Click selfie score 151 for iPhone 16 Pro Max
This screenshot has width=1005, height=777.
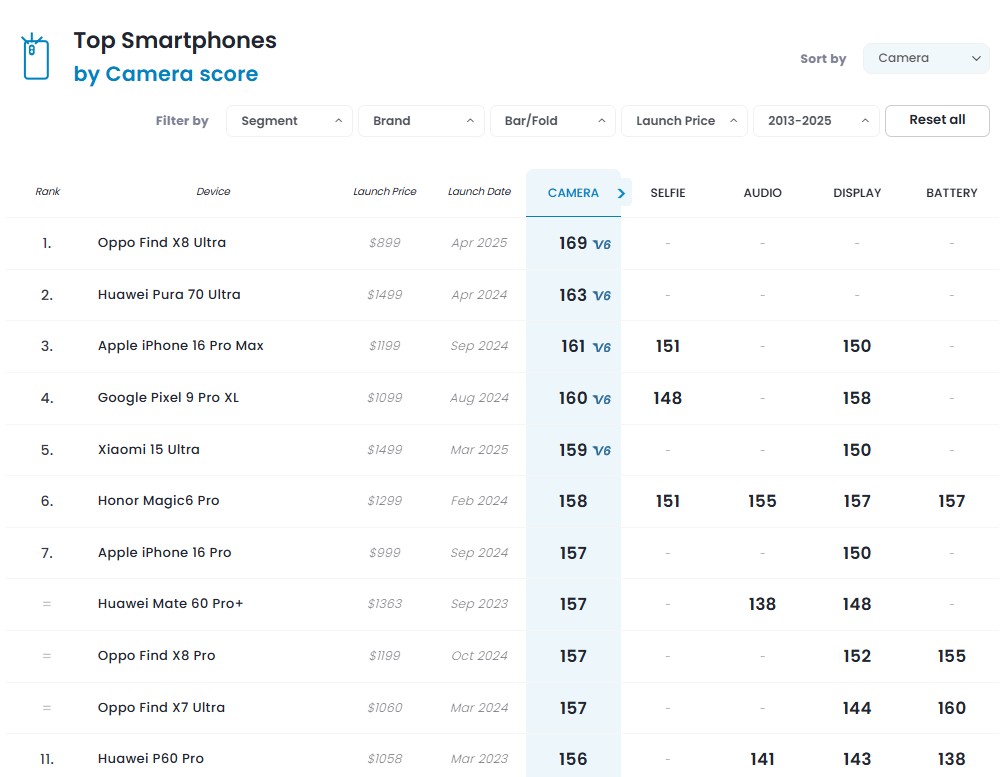point(667,347)
